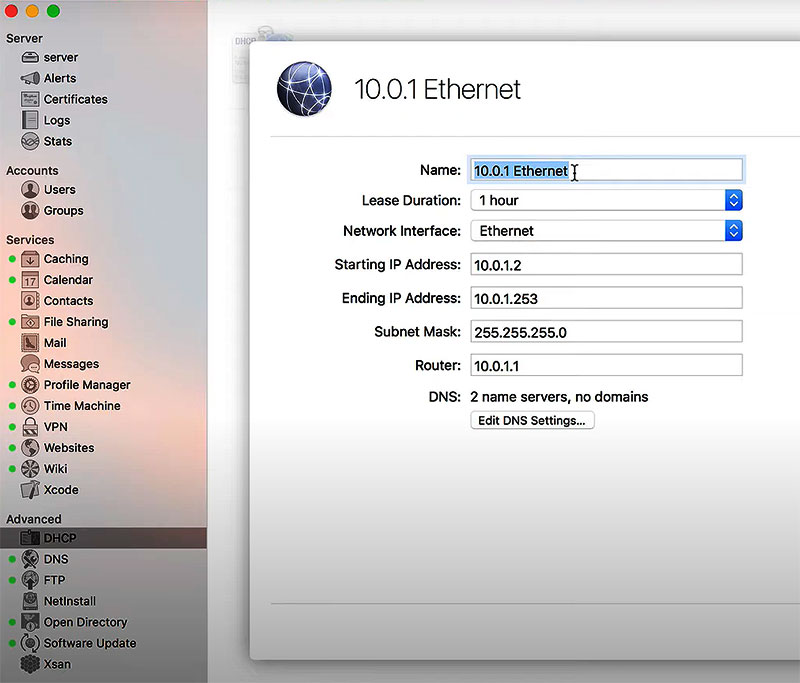Open the Wiki service icon
This screenshot has height=683, width=800.
point(30,468)
